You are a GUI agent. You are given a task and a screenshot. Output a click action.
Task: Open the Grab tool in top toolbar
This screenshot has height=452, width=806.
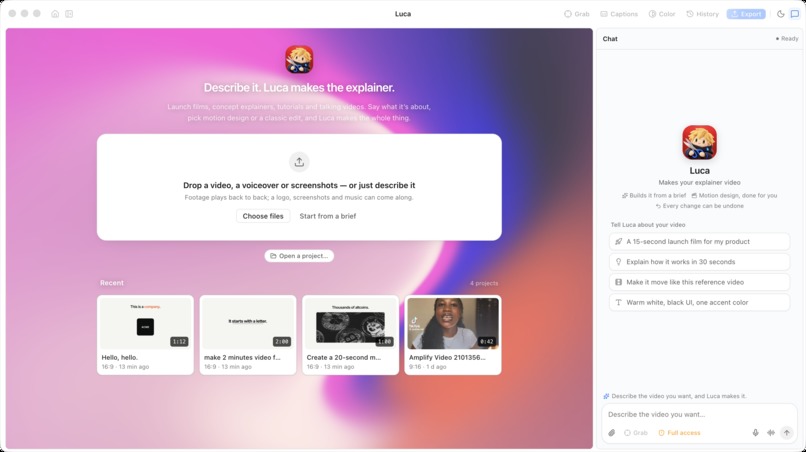tap(577, 14)
